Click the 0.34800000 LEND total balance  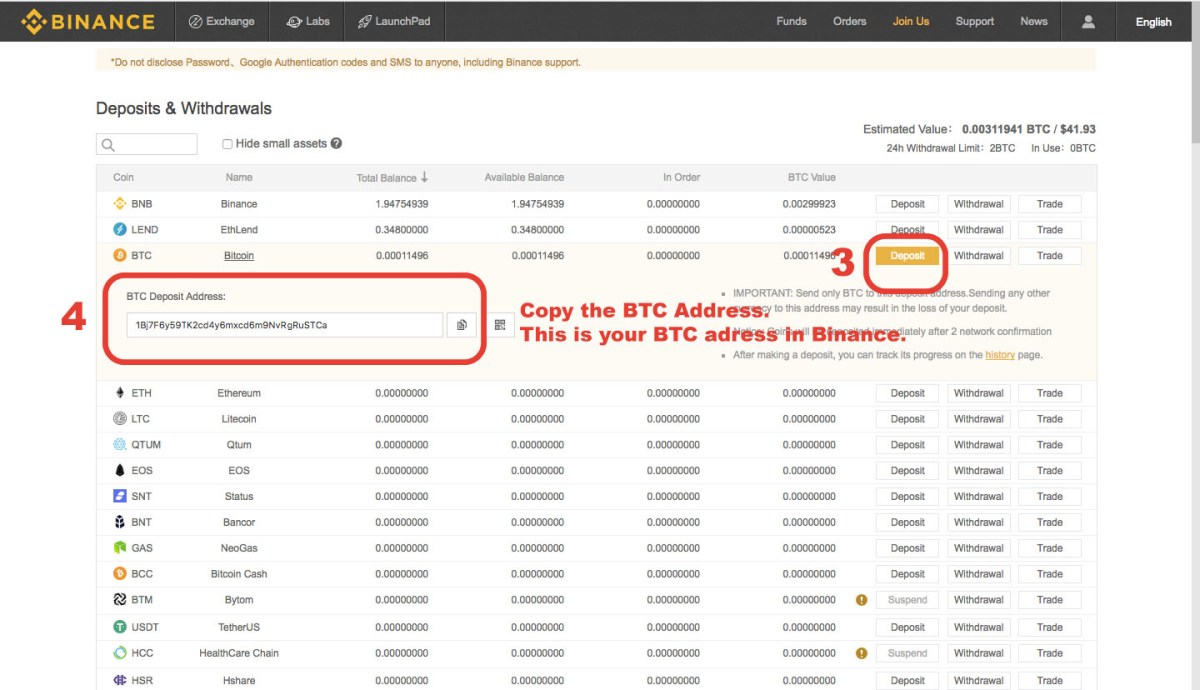click(402, 230)
